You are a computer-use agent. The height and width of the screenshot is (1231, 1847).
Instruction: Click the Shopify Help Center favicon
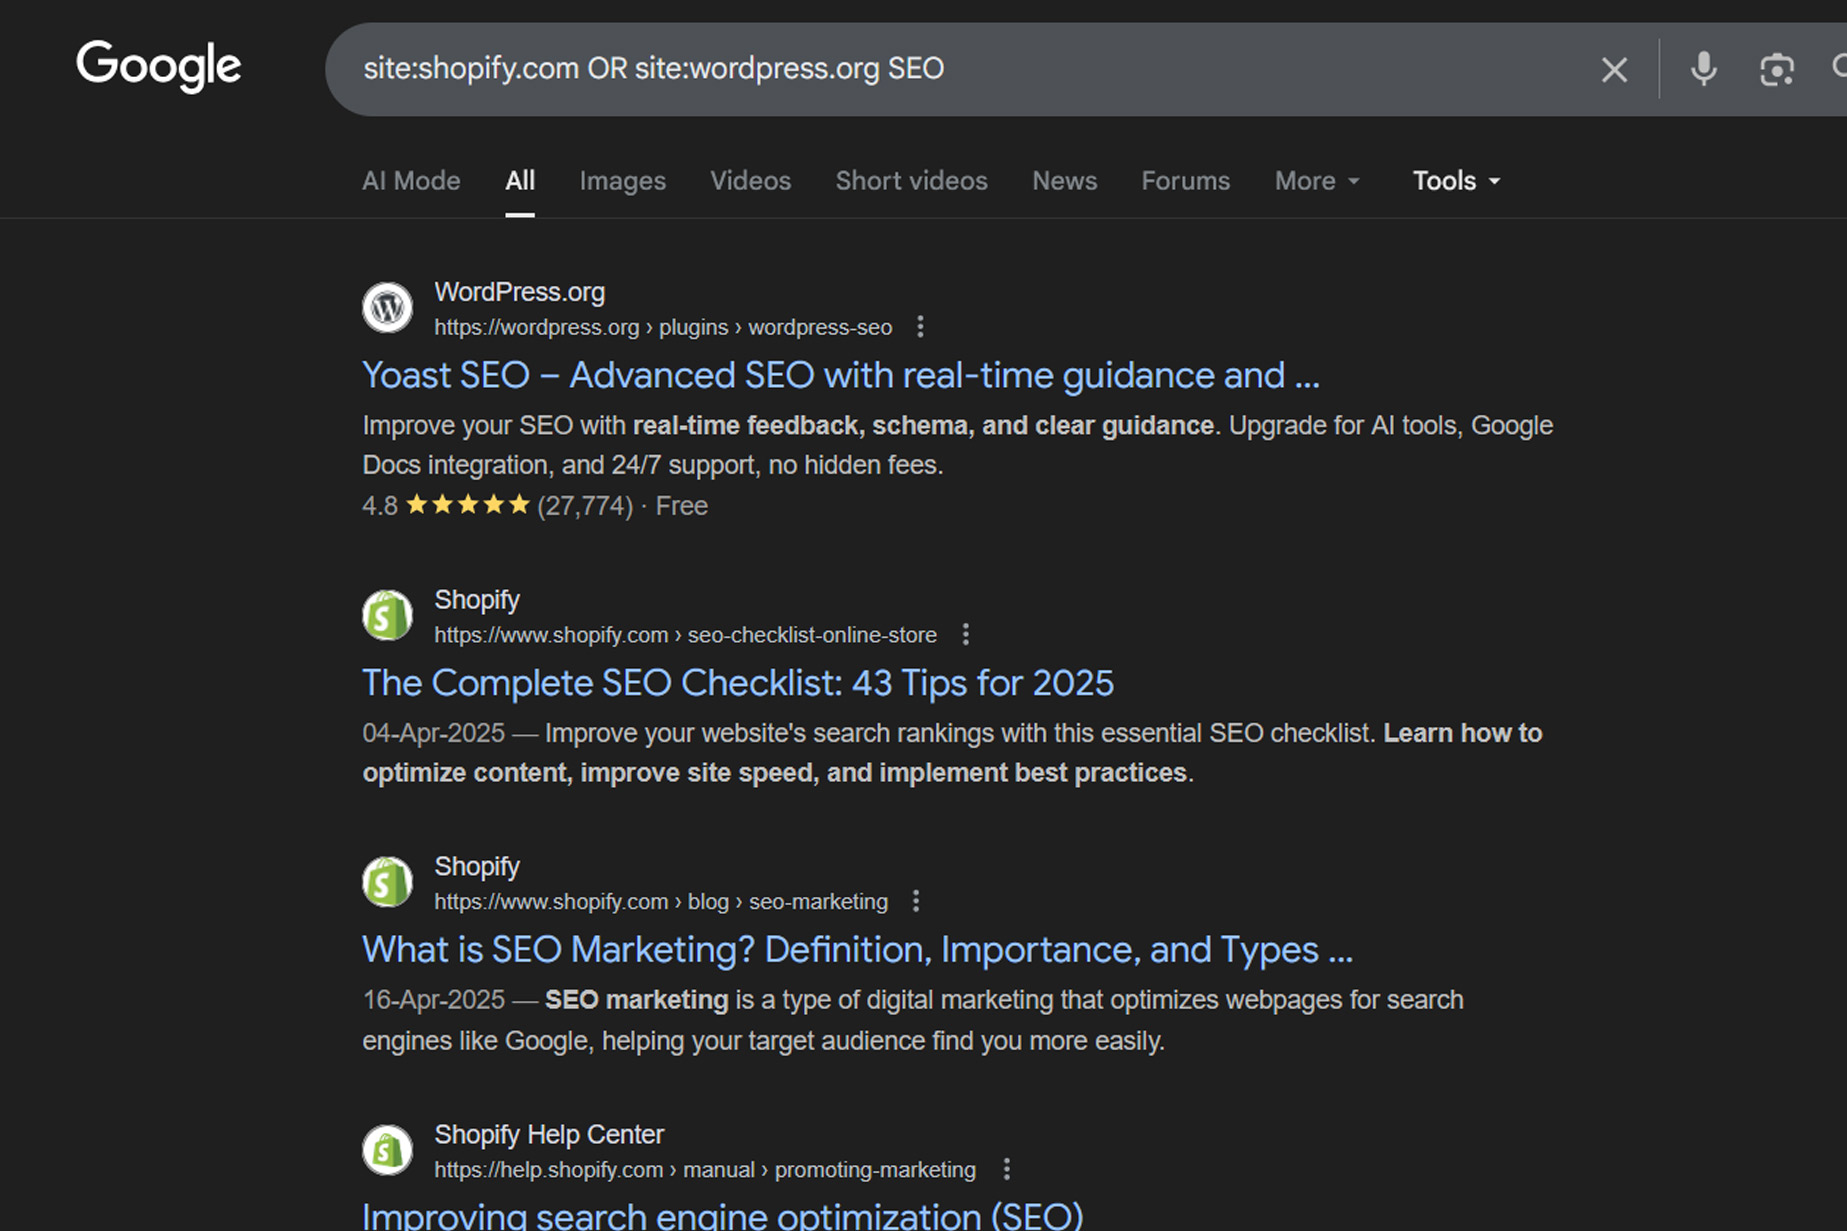click(387, 1150)
